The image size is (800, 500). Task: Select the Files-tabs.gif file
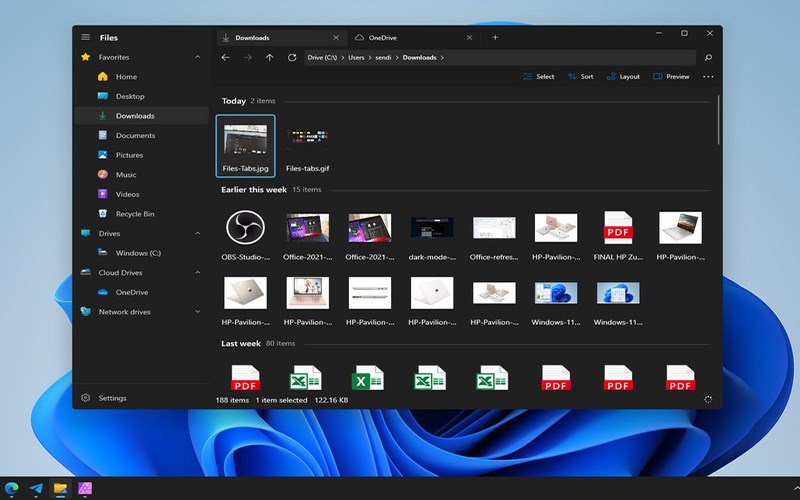pos(307,146)
